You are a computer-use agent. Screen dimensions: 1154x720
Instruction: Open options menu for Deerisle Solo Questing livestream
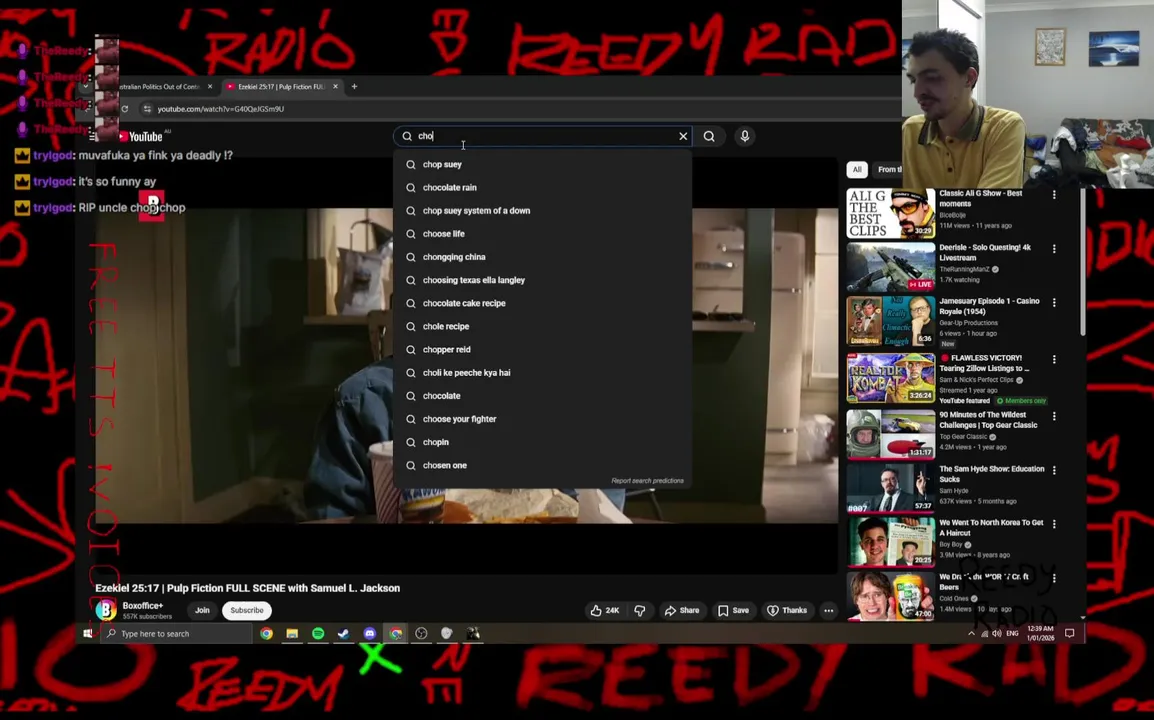click(x=1054, y=249)
